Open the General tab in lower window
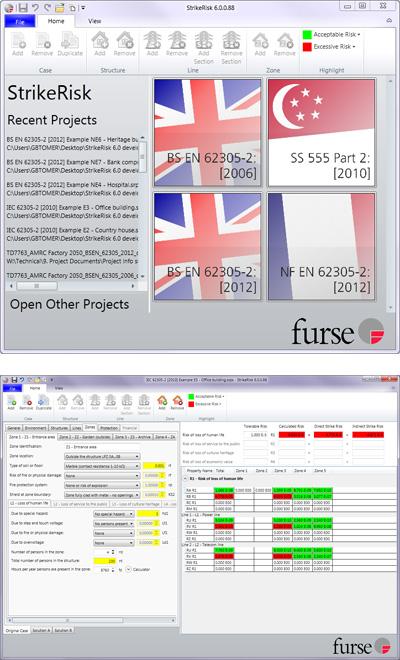The image size is (400, 660). coord(14,428)
